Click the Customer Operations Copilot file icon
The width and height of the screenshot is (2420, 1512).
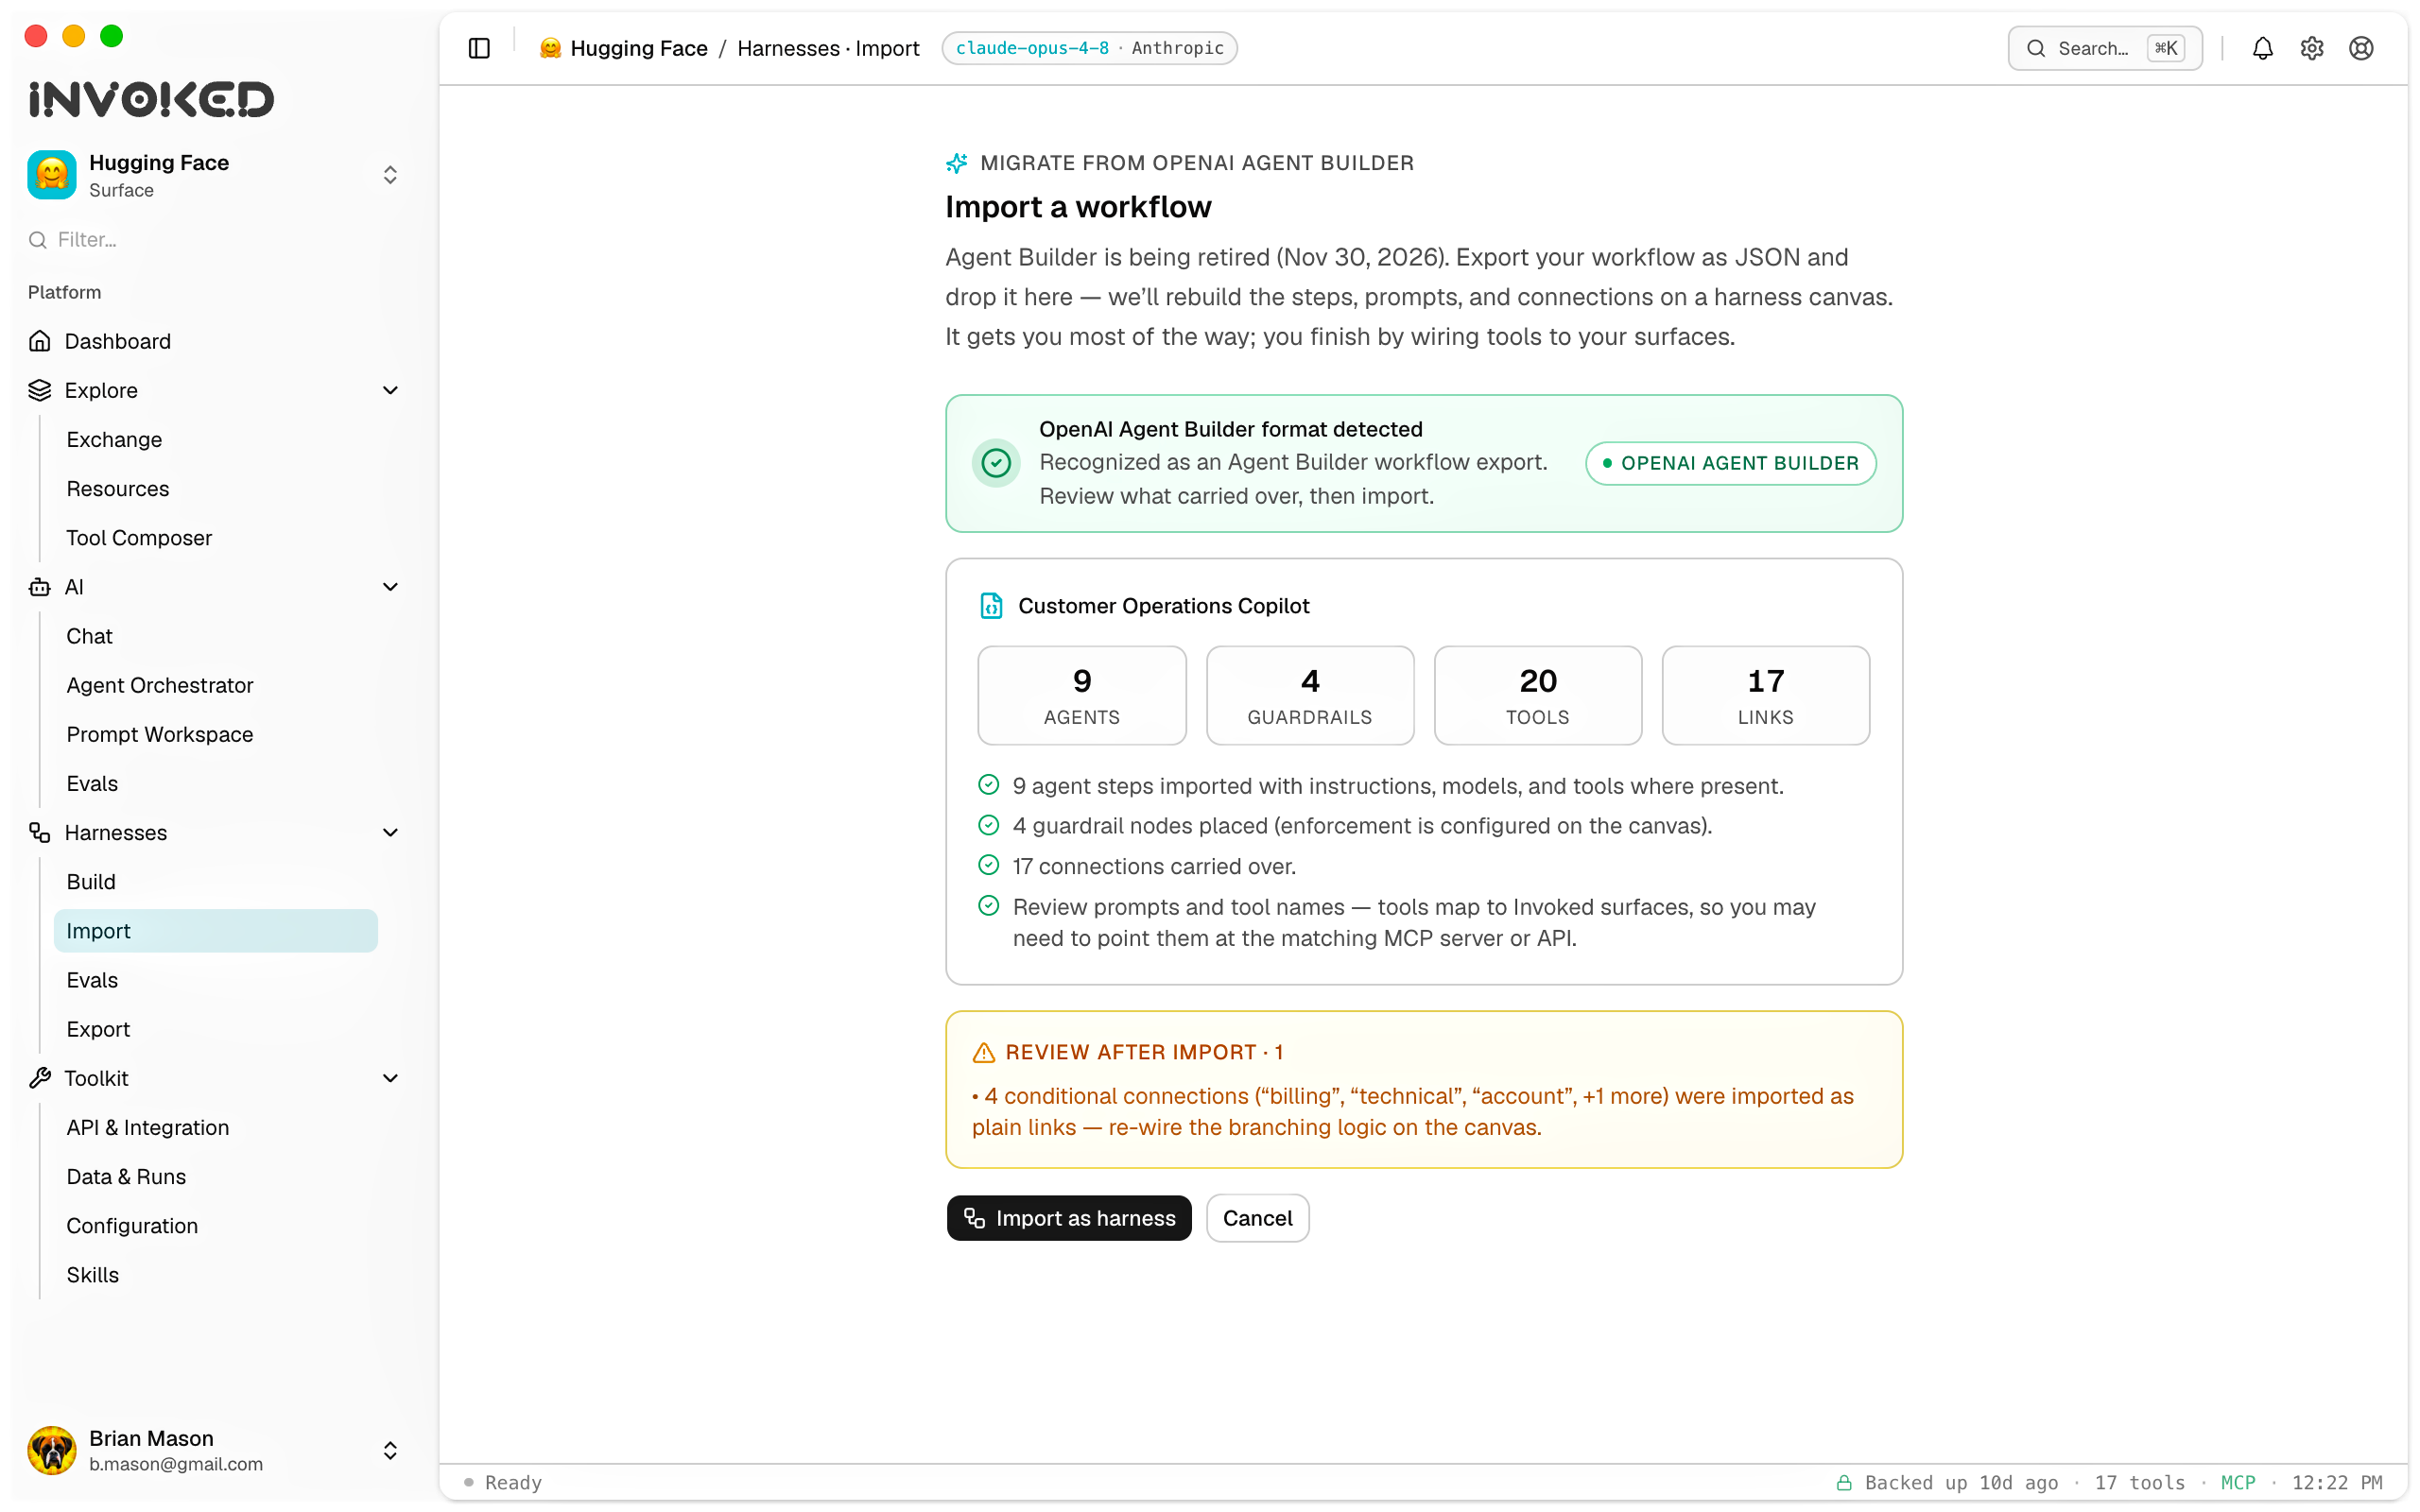click(990, 606)
